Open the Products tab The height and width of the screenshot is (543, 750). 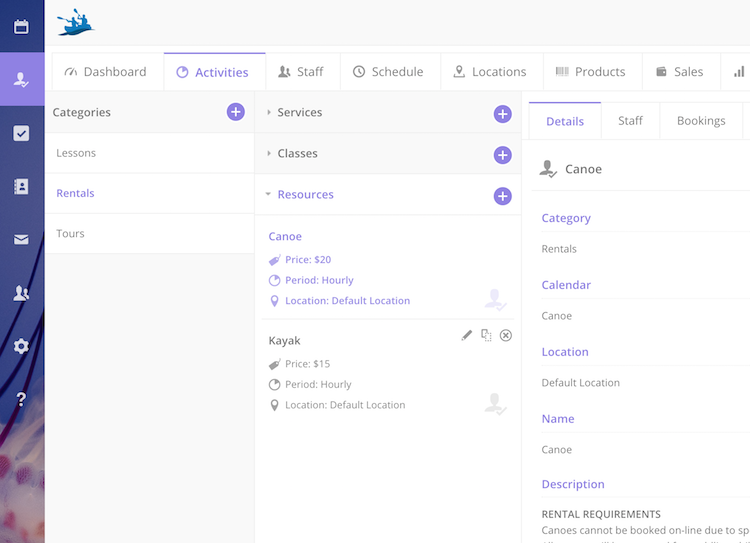point(593,72)
